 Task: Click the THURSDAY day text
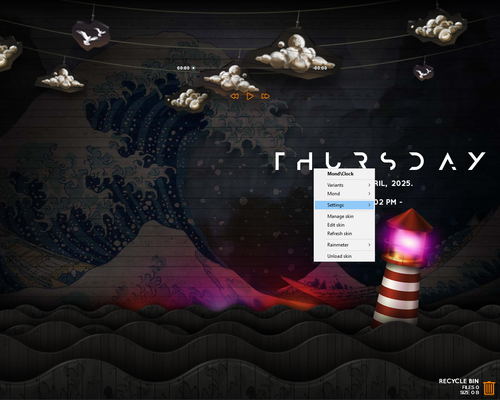(380, 161)
